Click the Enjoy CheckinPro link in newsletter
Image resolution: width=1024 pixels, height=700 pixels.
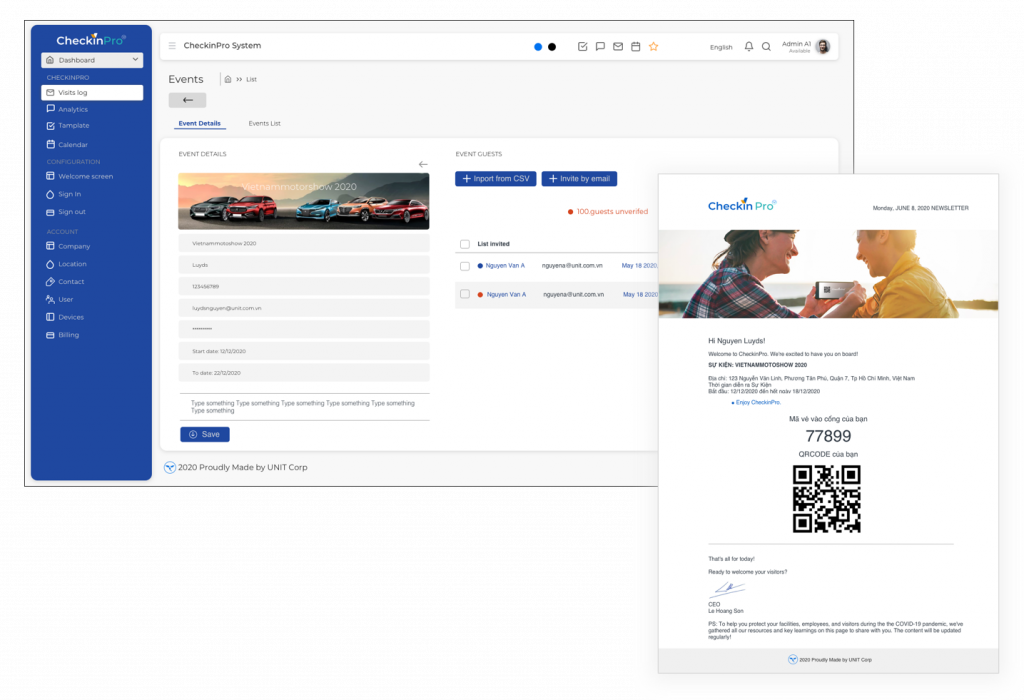(x=758, y=402)
